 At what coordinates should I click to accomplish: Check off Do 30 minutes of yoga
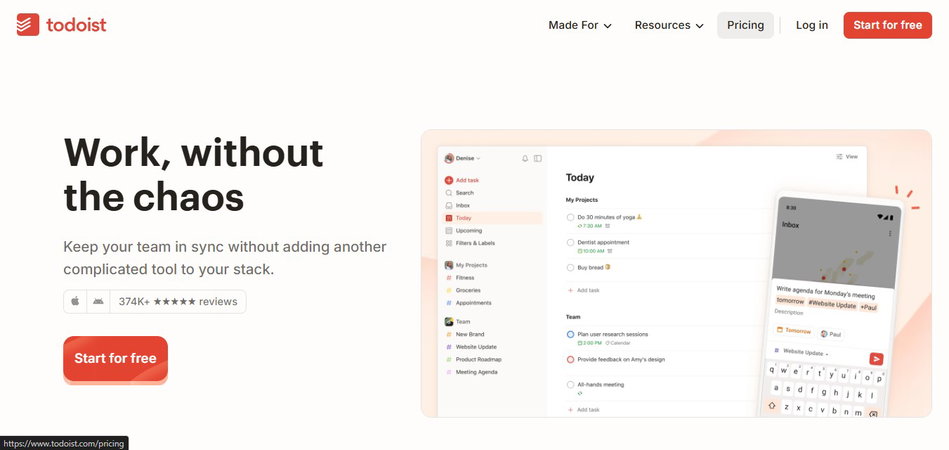coord(570,217)
